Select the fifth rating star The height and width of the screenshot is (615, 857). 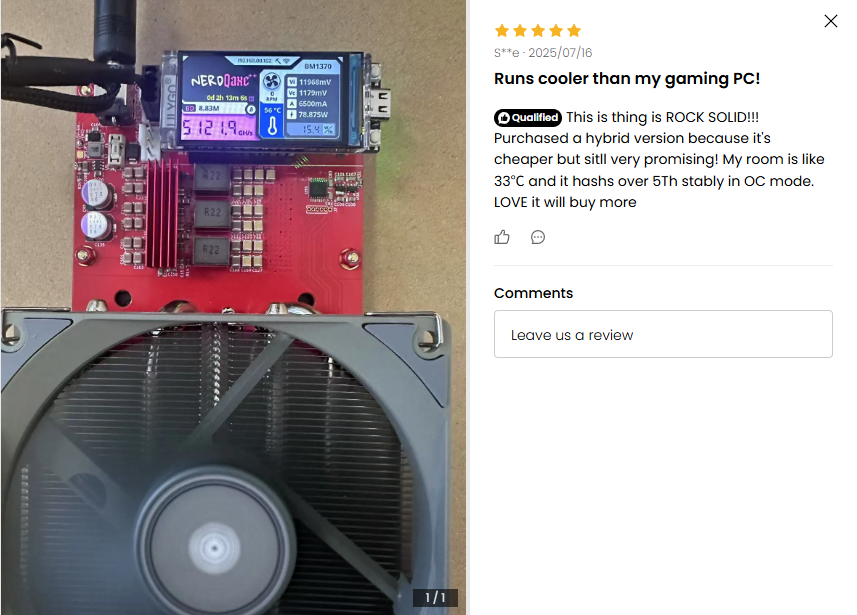tap(574, 31)
